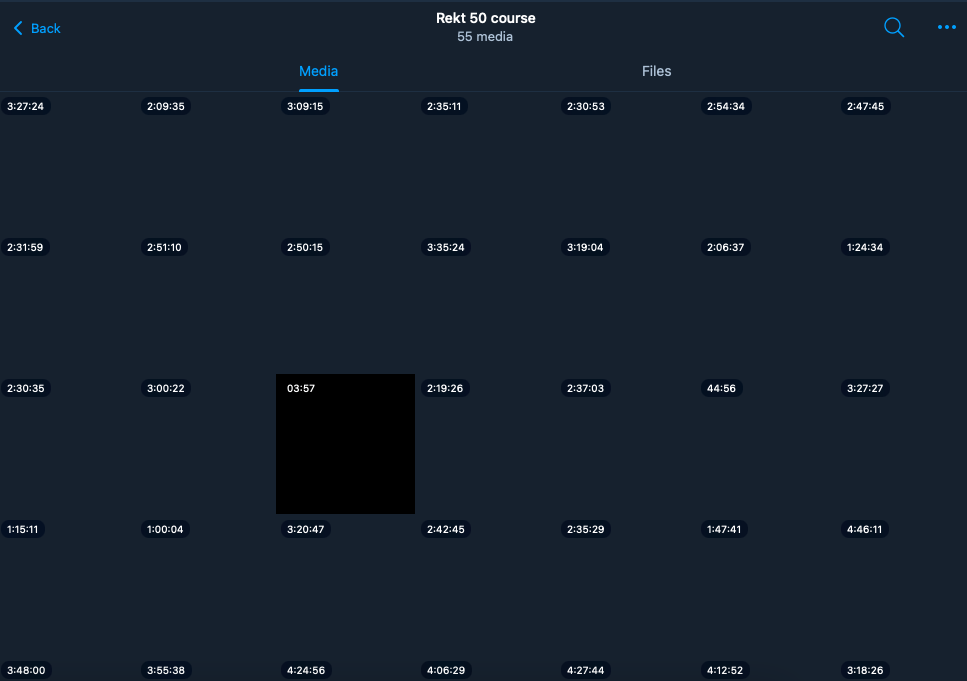Go back using the Back button
Screen dimensions: 967x681
tap(37, 29)
